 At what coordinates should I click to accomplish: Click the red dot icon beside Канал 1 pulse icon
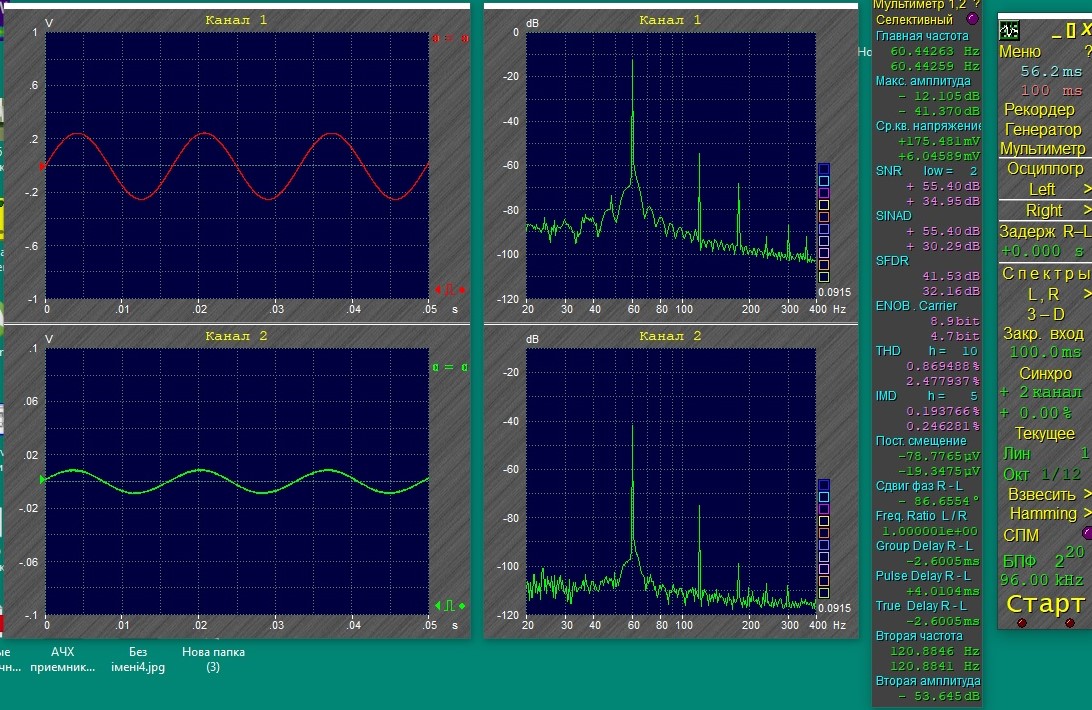click(x=462, y=290)
